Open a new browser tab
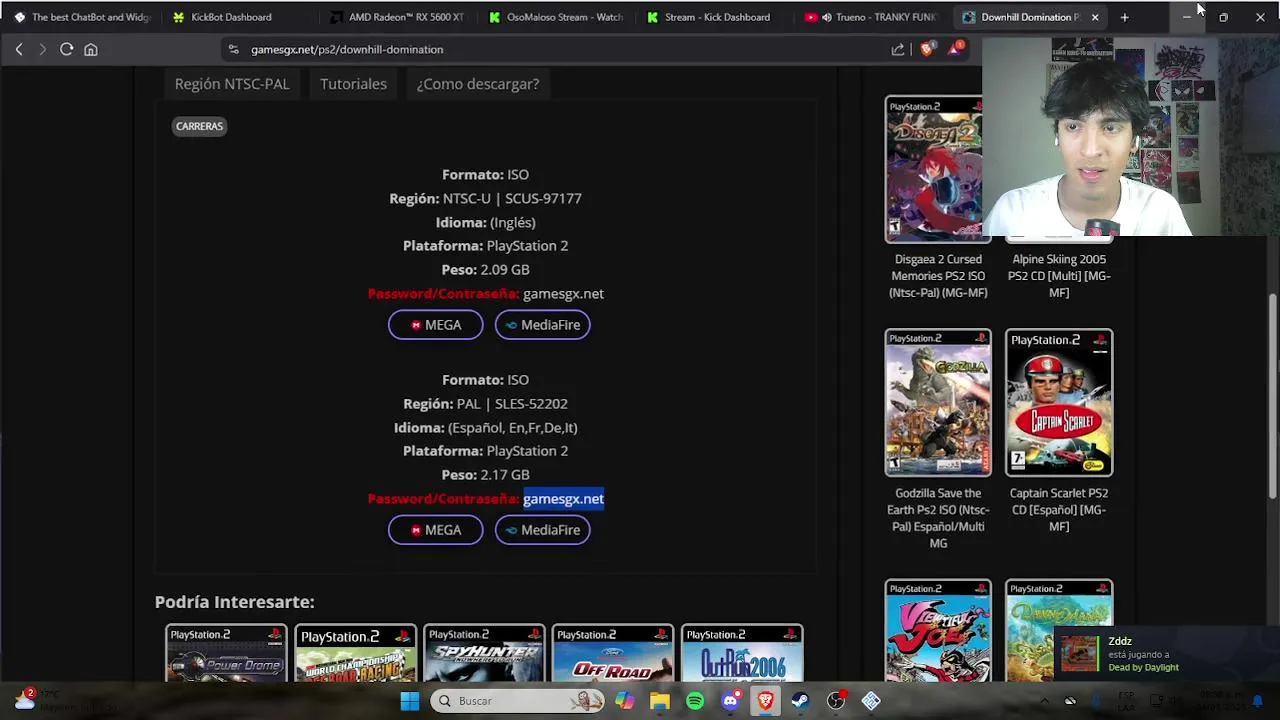 point(1124,17)
